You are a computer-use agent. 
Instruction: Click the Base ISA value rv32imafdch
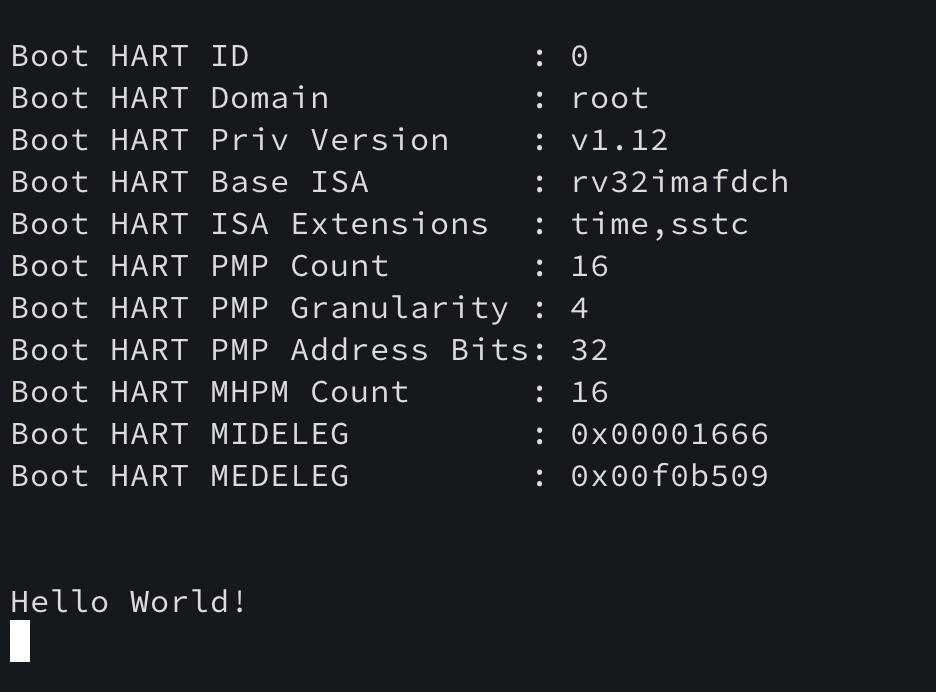tap(679, 182)
